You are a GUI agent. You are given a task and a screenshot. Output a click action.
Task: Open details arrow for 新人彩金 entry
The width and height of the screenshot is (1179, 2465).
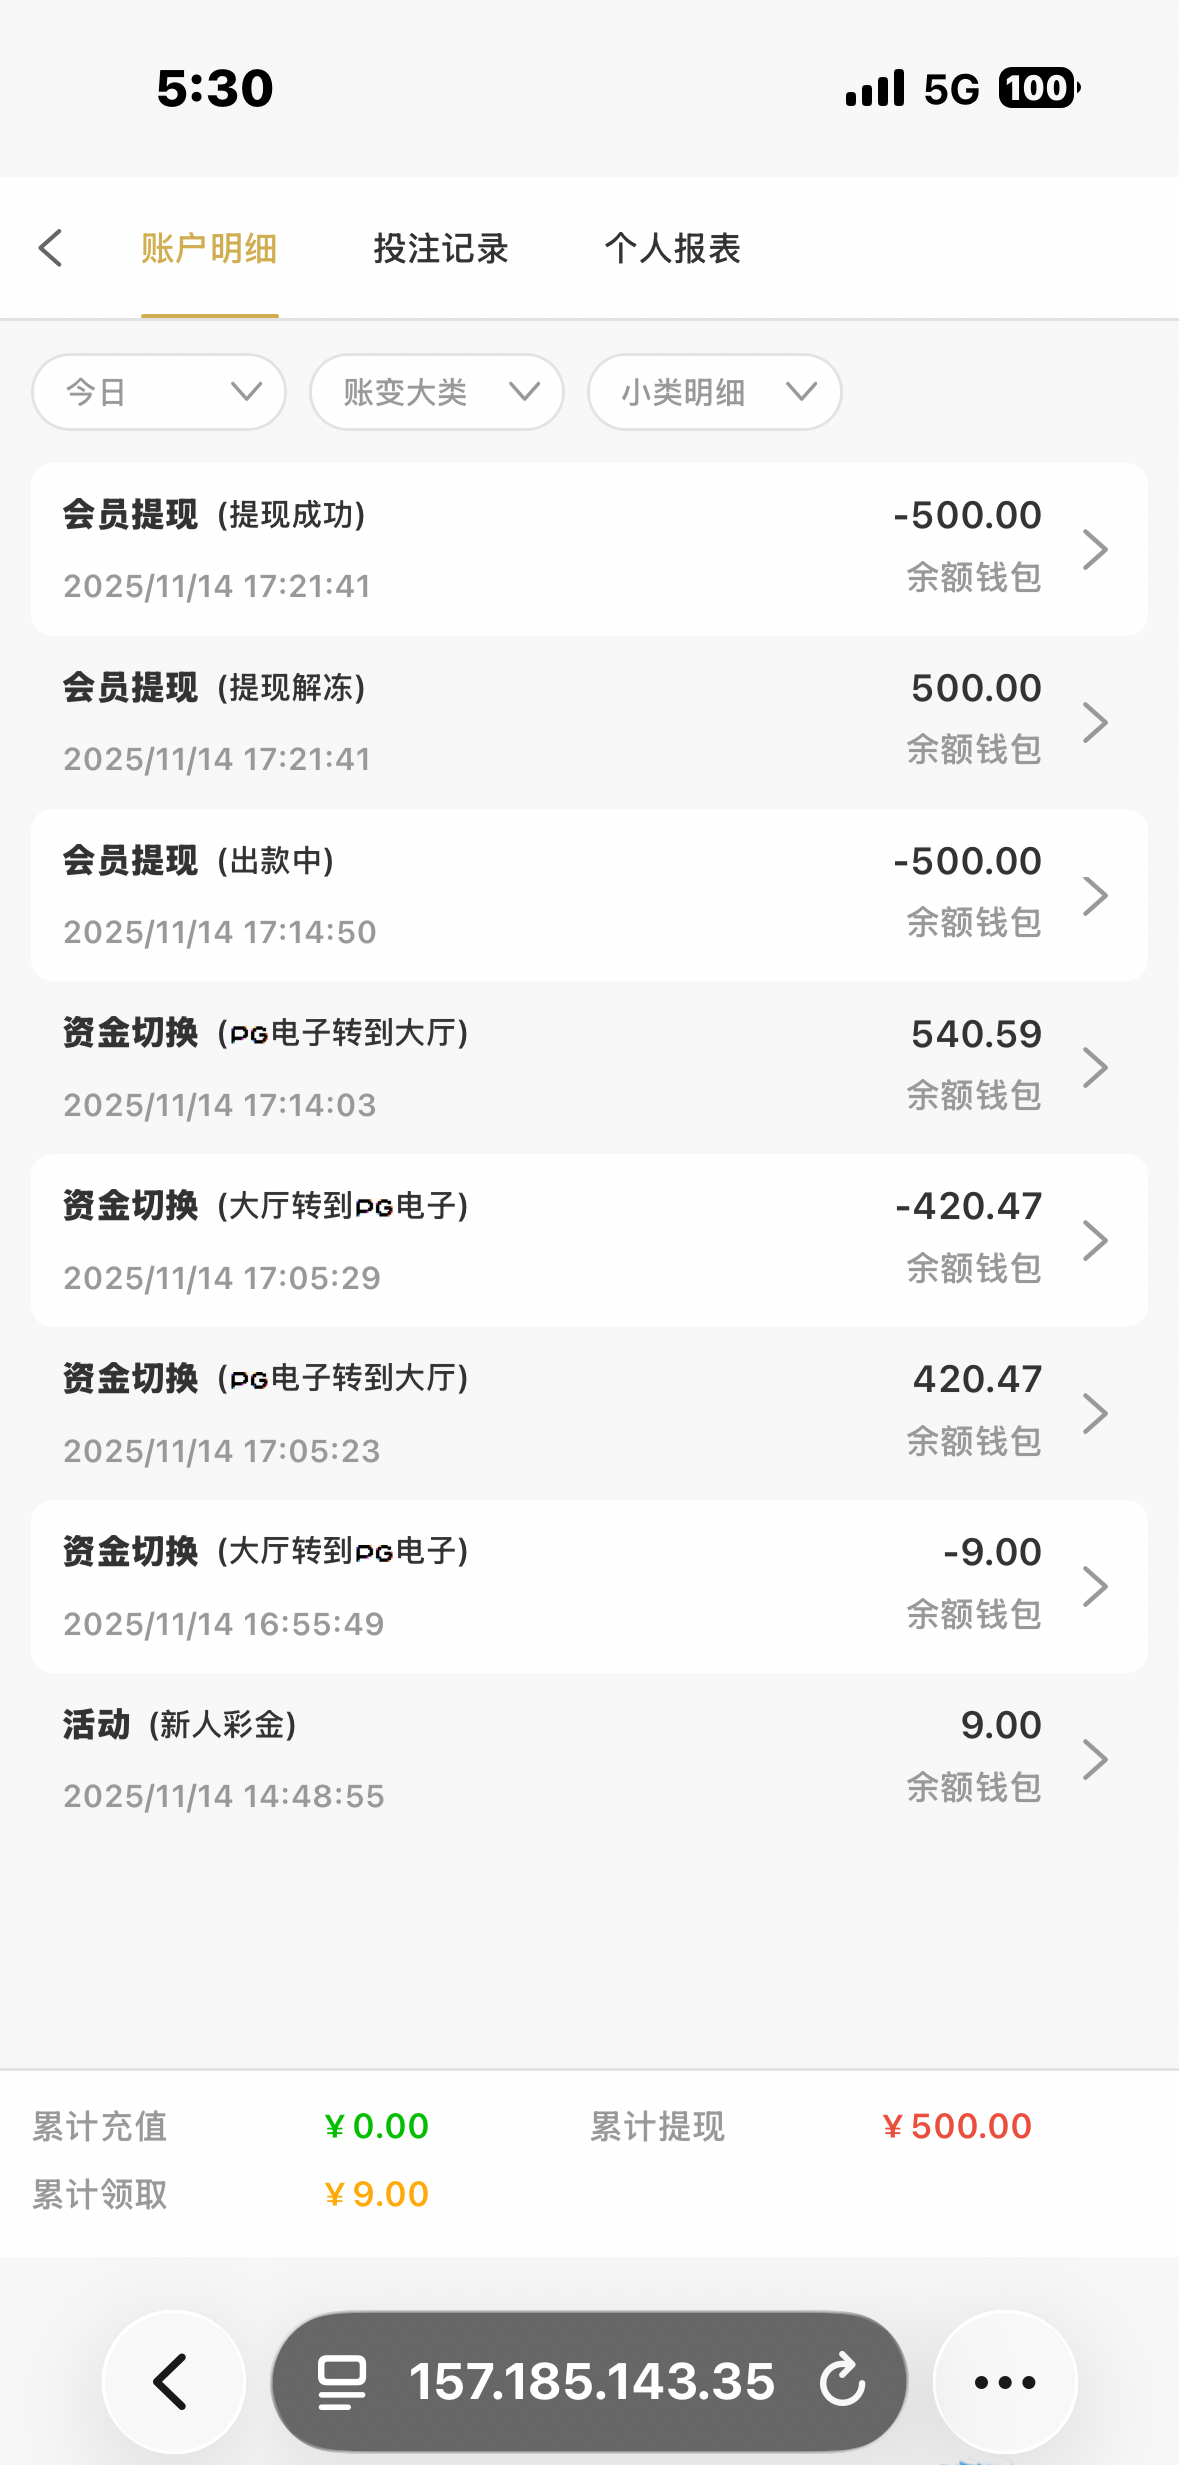[x=1095, y=1759]
